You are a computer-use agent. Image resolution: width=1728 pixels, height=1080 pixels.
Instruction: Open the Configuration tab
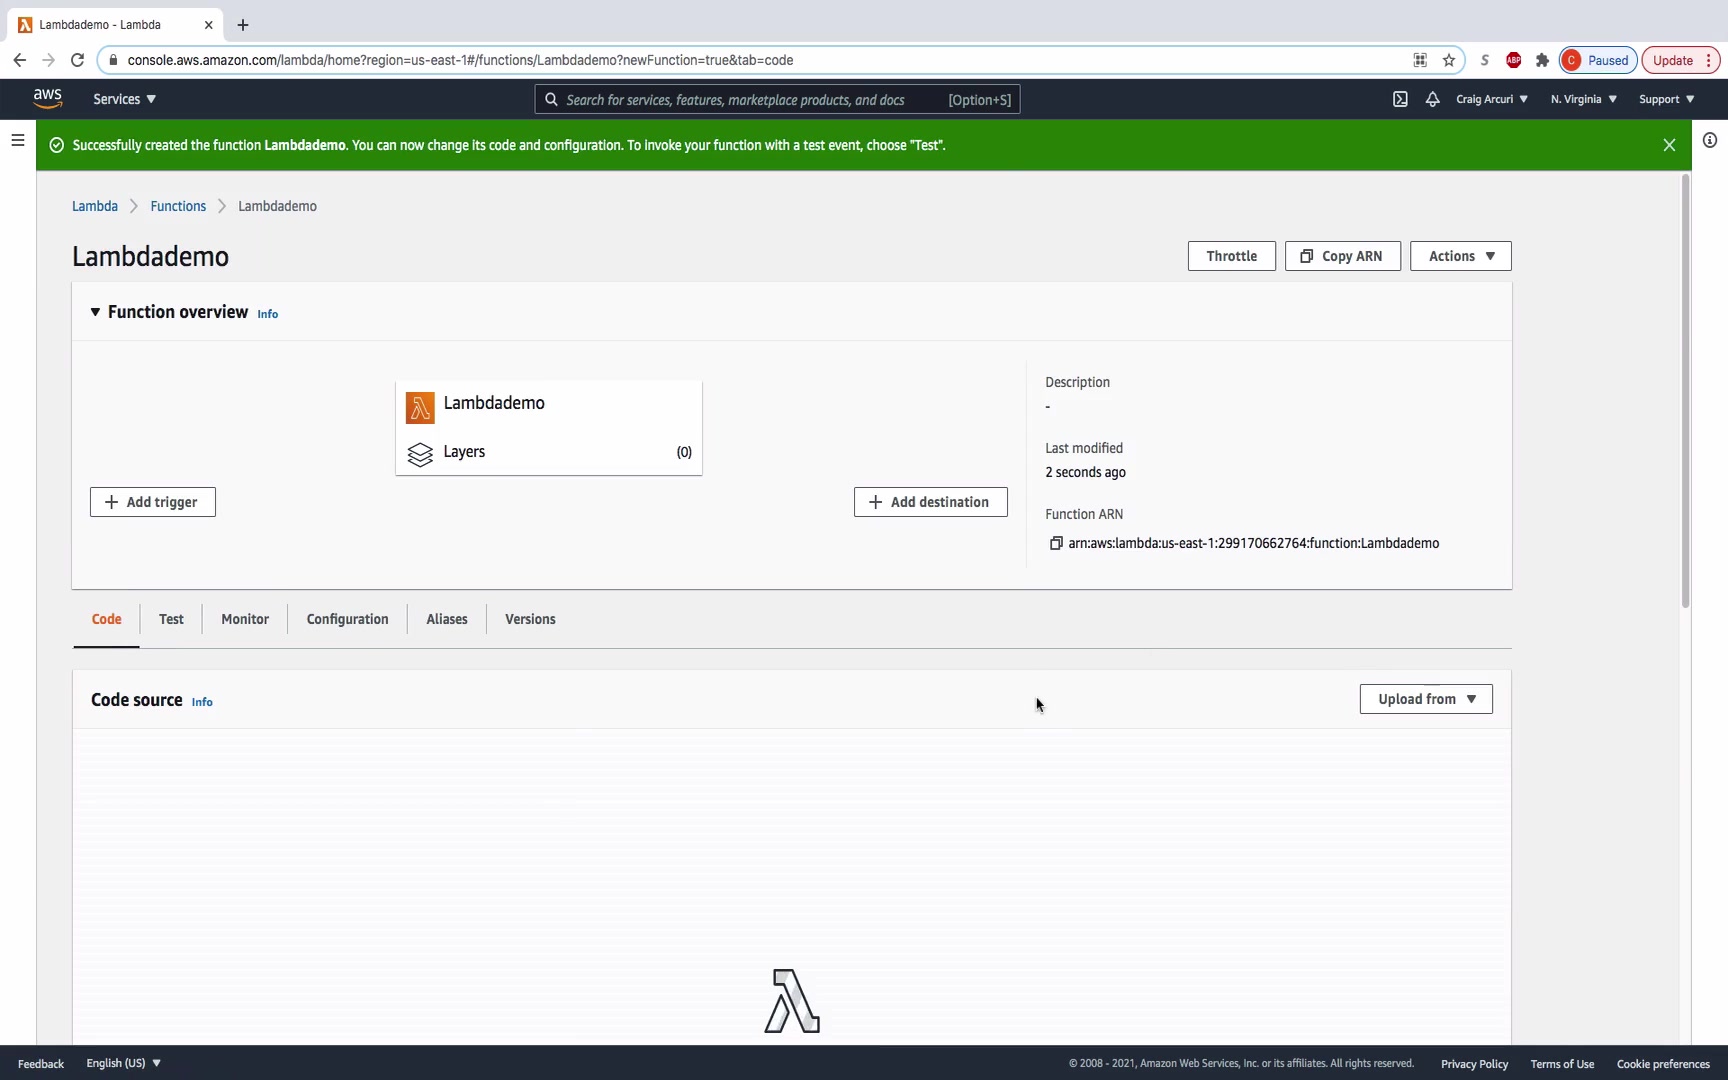(x=347, y=619)
